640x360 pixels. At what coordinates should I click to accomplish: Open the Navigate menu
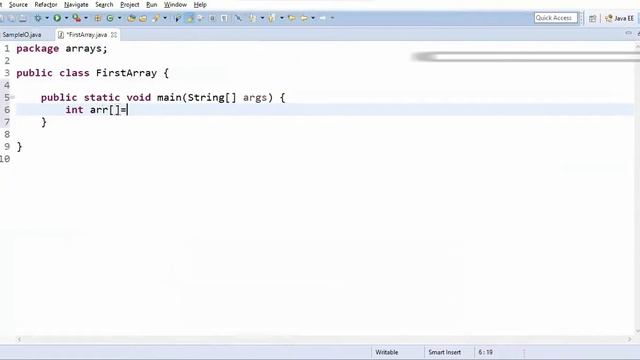[x=76, y=4]
